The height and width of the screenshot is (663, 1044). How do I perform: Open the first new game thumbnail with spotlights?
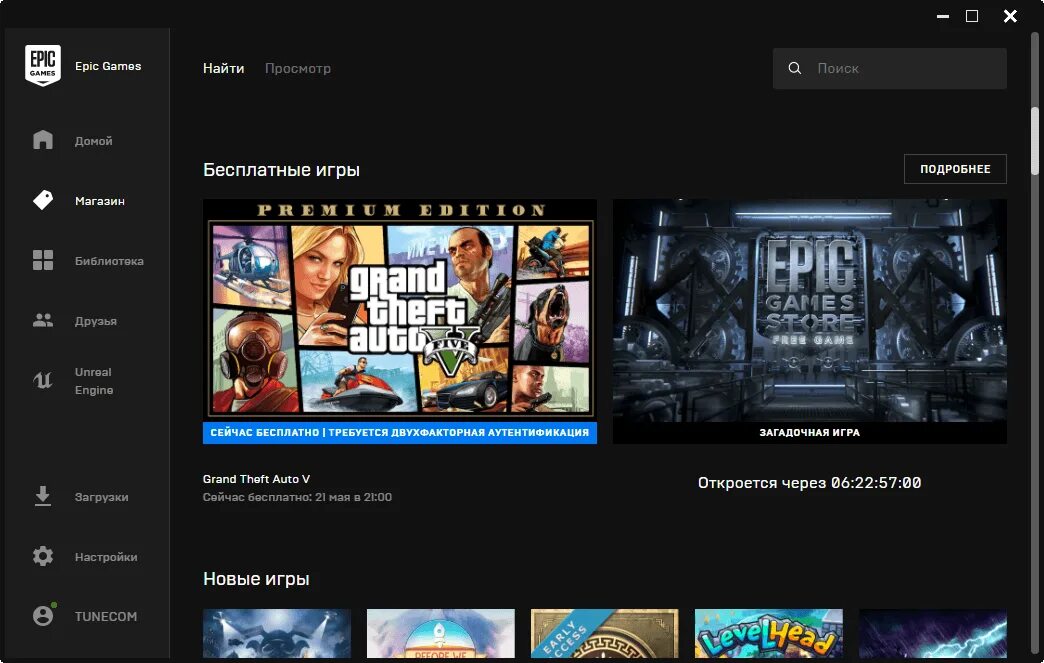[x=277, y=633]
